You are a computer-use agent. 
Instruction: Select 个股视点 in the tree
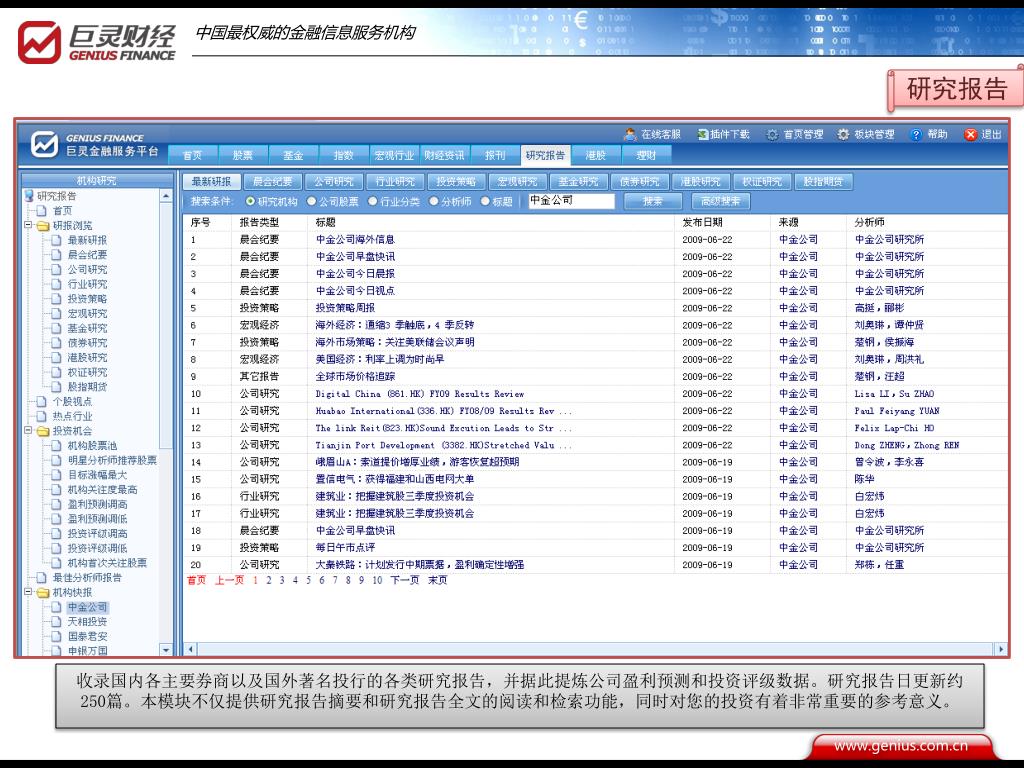click(72, 402)
